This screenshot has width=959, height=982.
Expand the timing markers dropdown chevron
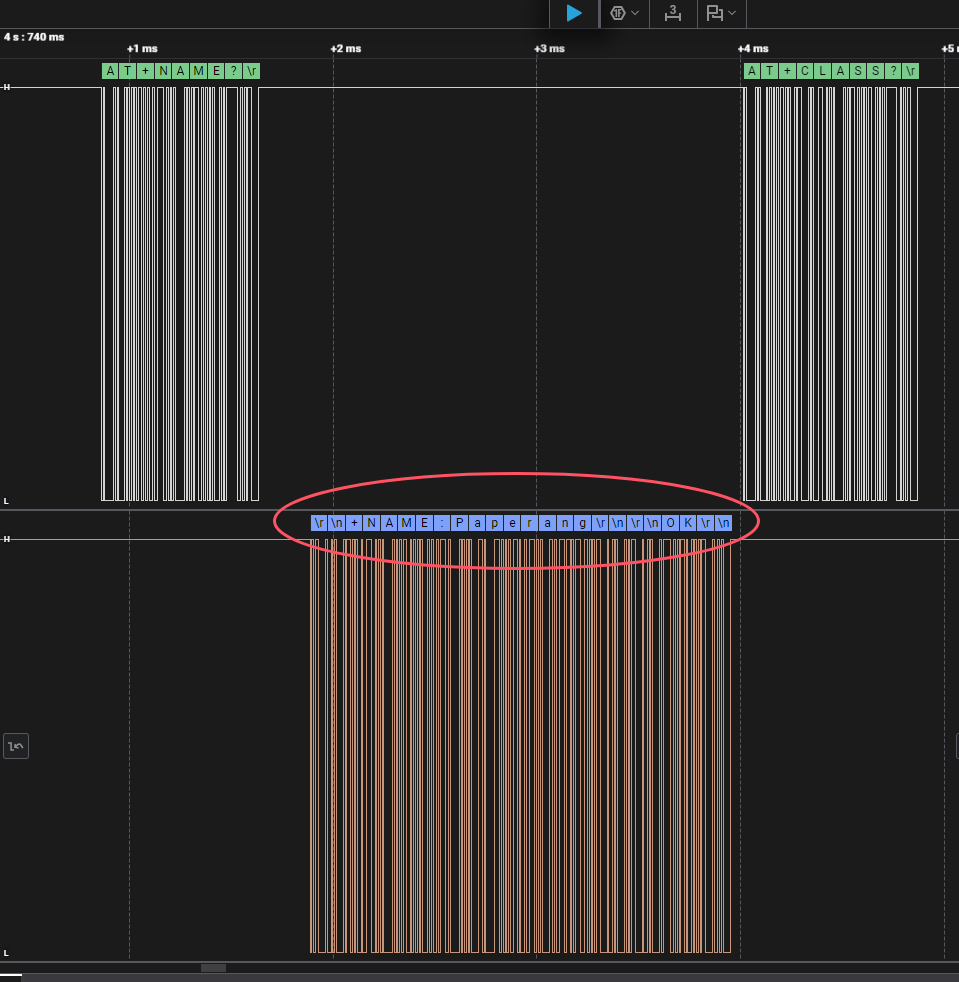coord(733,13)
